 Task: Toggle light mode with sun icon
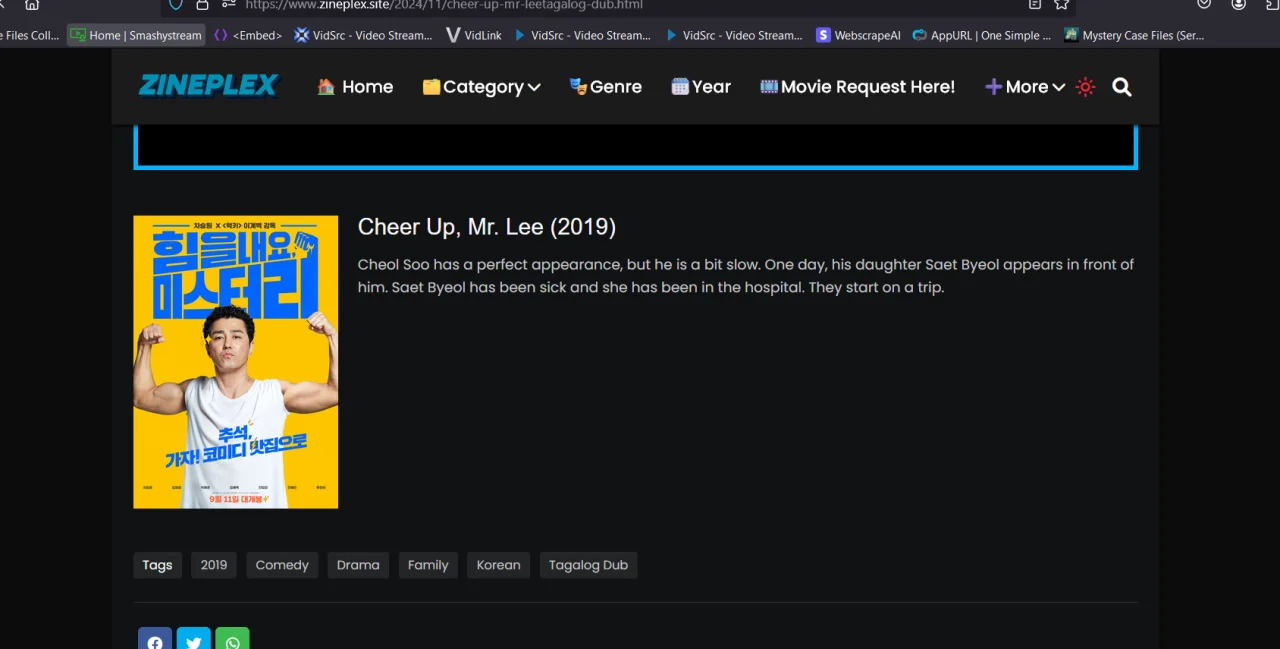[x=1086, y=87]
